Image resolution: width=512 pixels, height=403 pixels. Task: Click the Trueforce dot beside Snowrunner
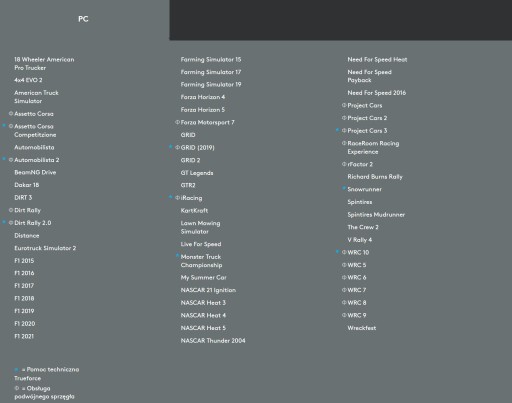pos(344,188)
